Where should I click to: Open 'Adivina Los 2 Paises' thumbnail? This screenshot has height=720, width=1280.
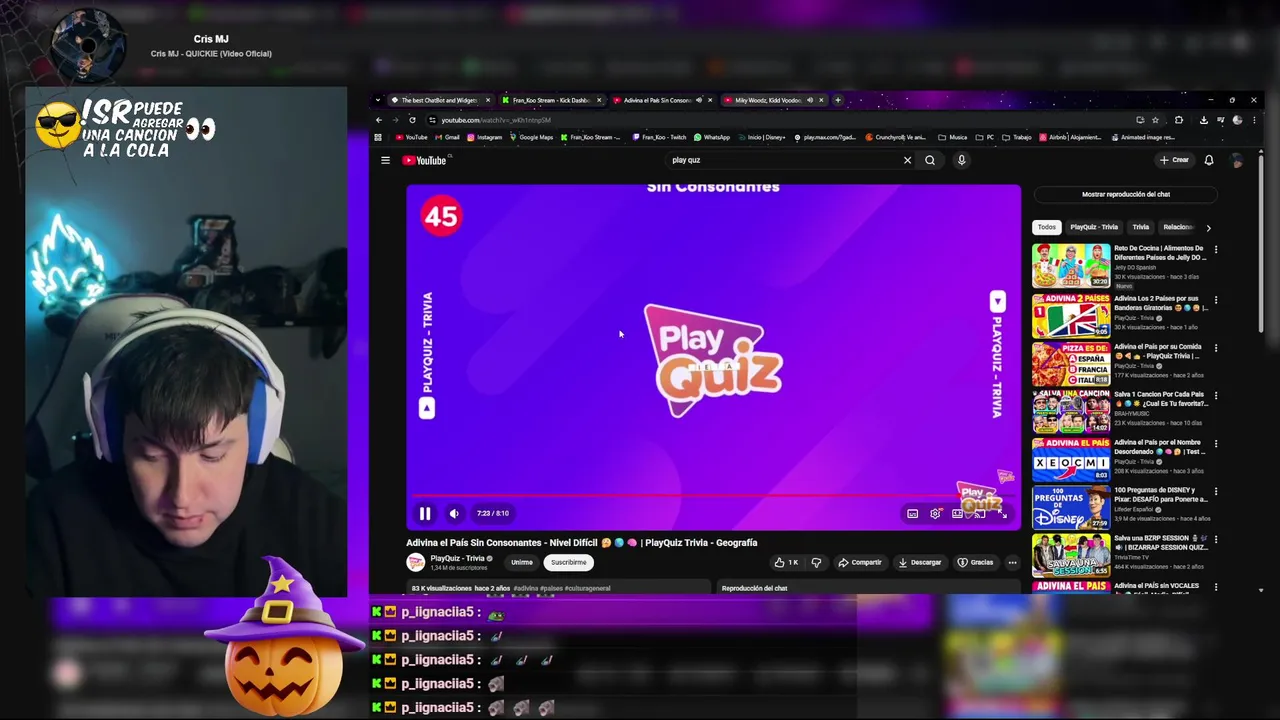coord(1071,315)
